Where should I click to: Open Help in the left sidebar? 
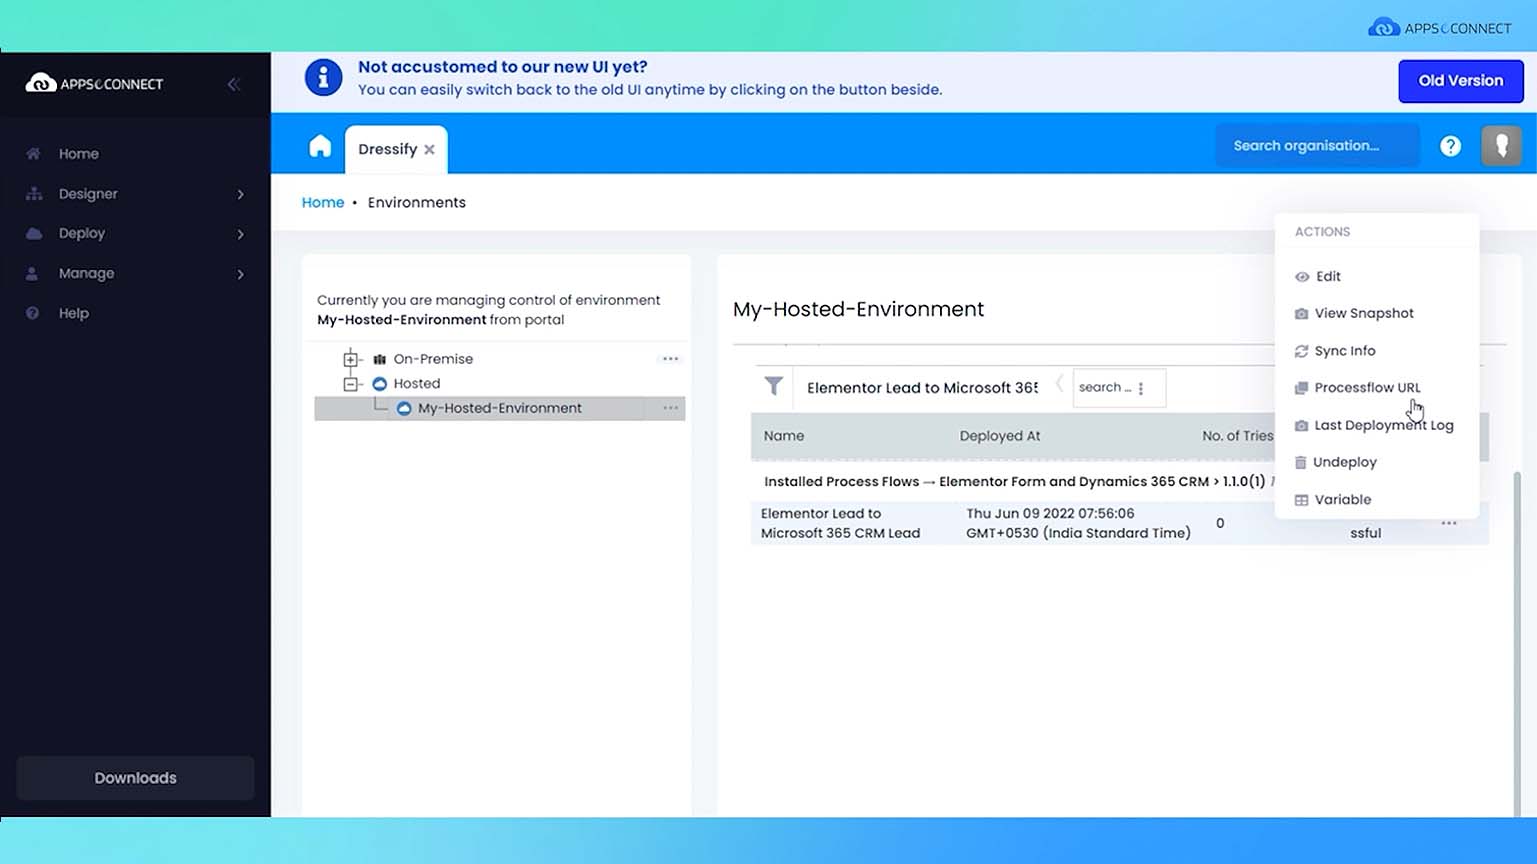[x=73, y=313]
